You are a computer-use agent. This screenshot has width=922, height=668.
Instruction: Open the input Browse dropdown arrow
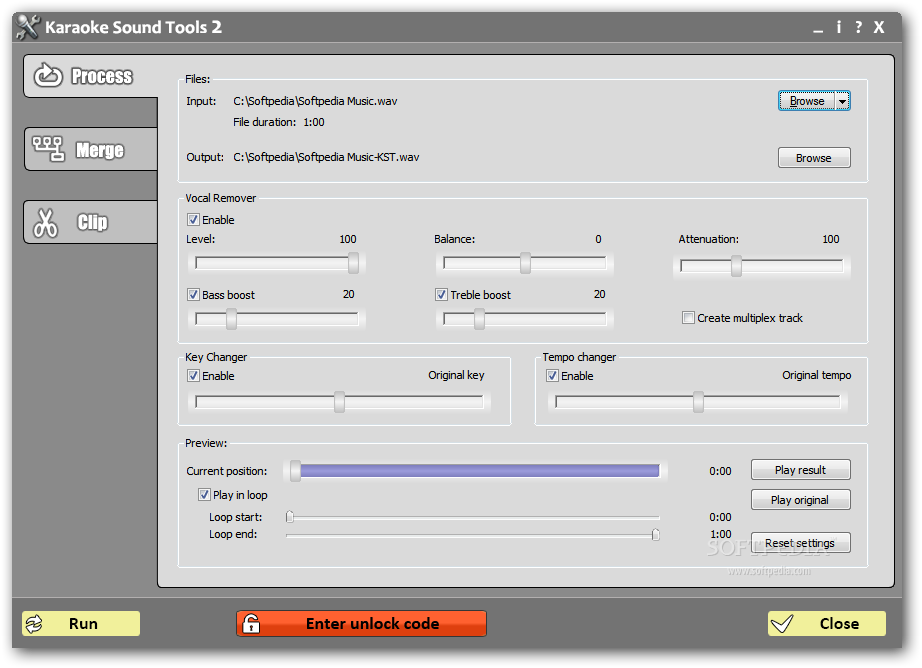(843, 101)
